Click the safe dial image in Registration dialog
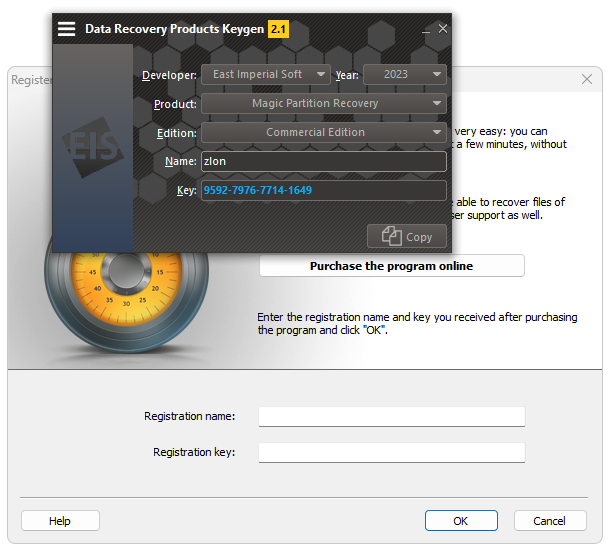 pos(126,302)
